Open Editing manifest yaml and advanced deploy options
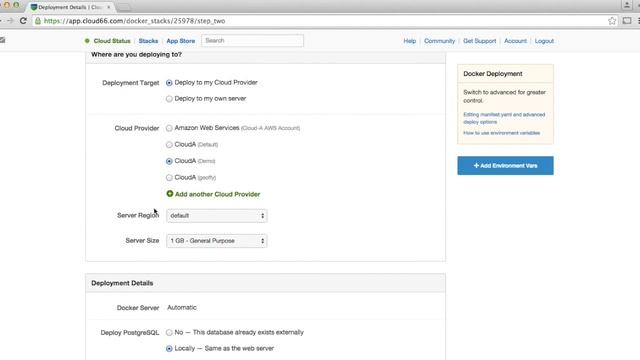The image size is (640, 360). 504,118
